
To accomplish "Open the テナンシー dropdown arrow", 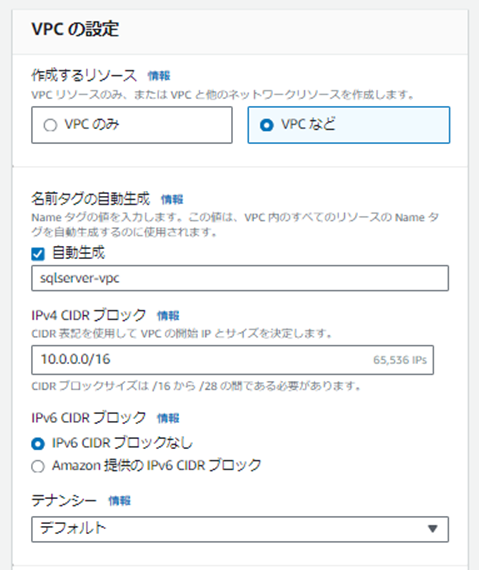I will [x=432, y=529].
